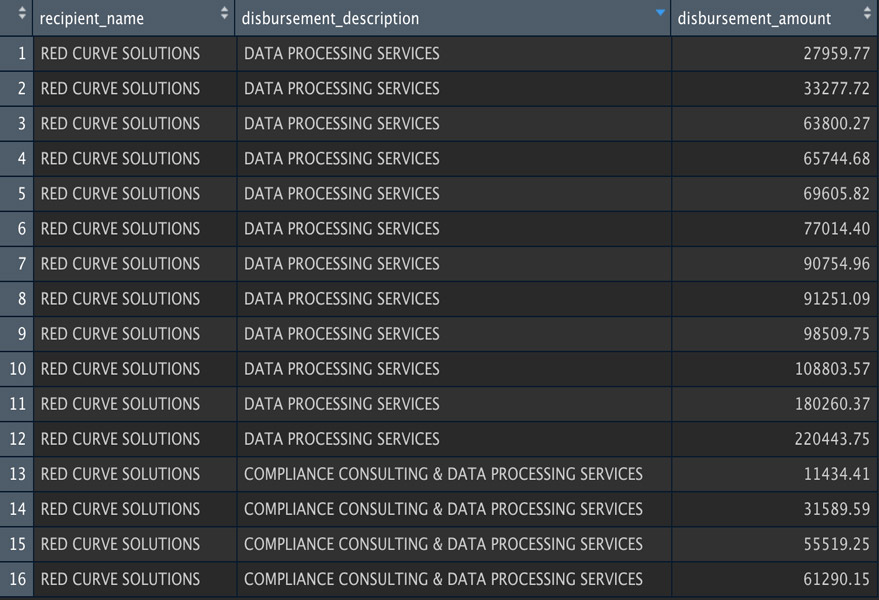The width and height of the screenshot is (879, 600).
Task: Click DATA PROCESSING SERVICES in row 1
Action: click(x=341, y=53)
